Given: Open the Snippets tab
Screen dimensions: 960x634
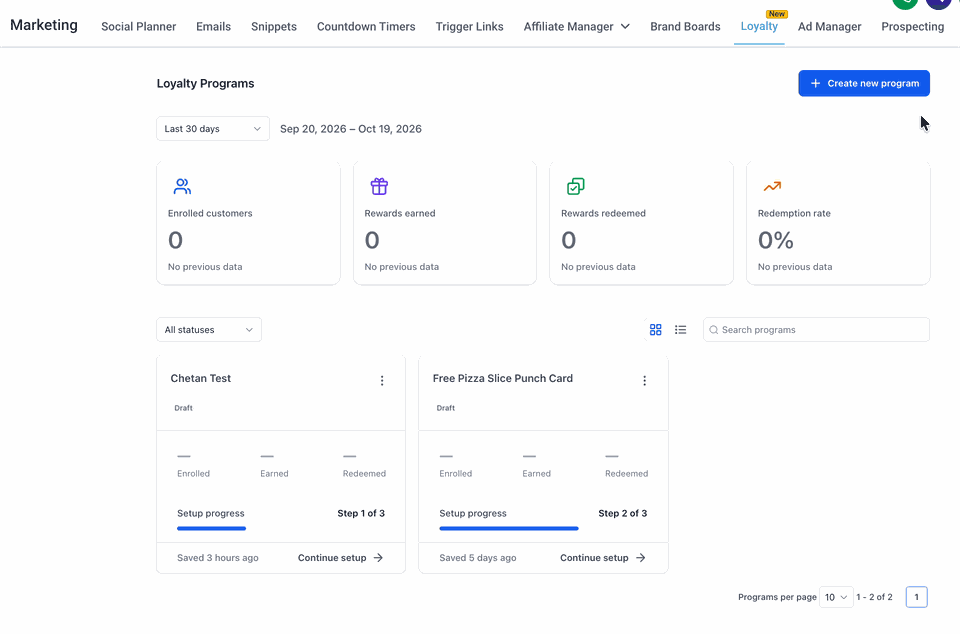Looking at the screenshot, I should click(274, 26).
